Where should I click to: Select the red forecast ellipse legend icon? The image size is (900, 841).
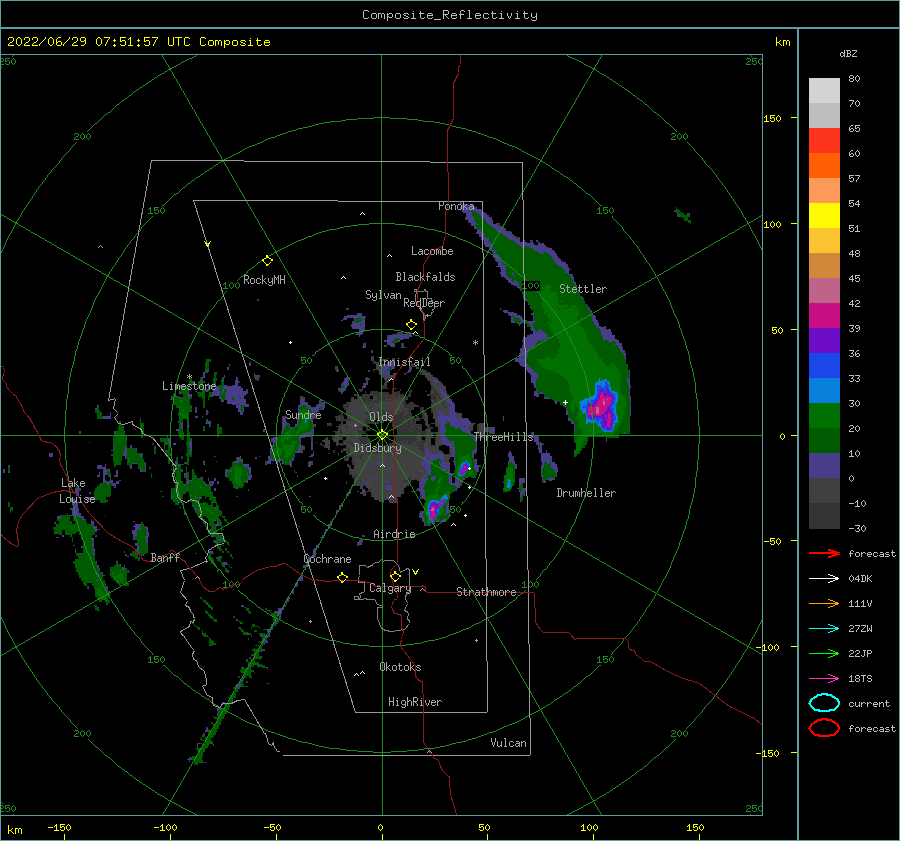click(x=824, y=728)
